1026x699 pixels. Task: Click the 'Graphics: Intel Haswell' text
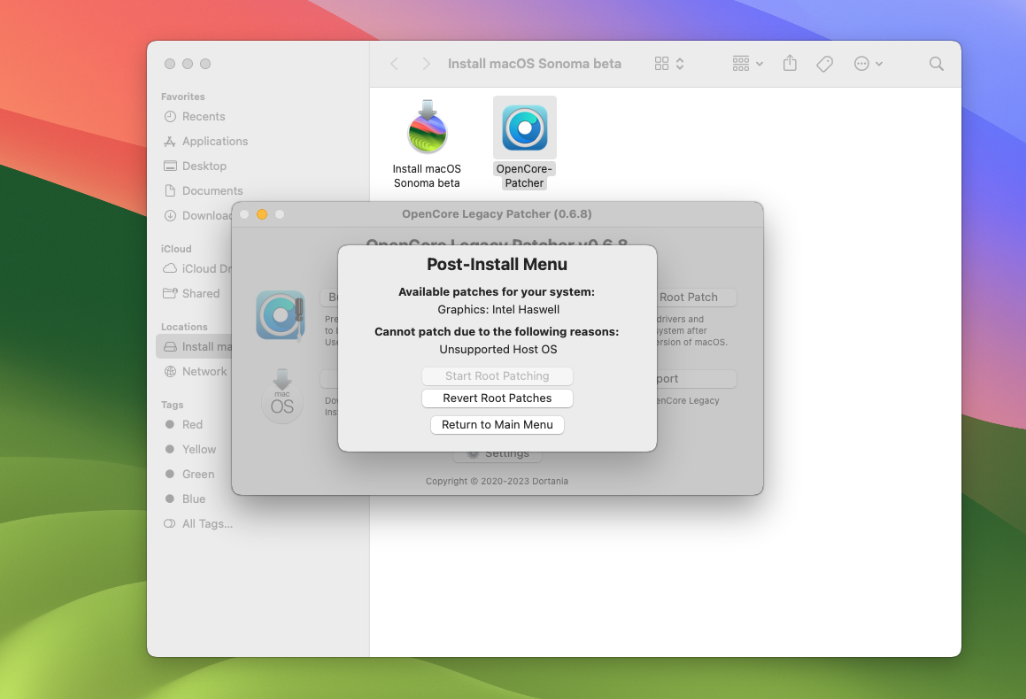point(499,310)
